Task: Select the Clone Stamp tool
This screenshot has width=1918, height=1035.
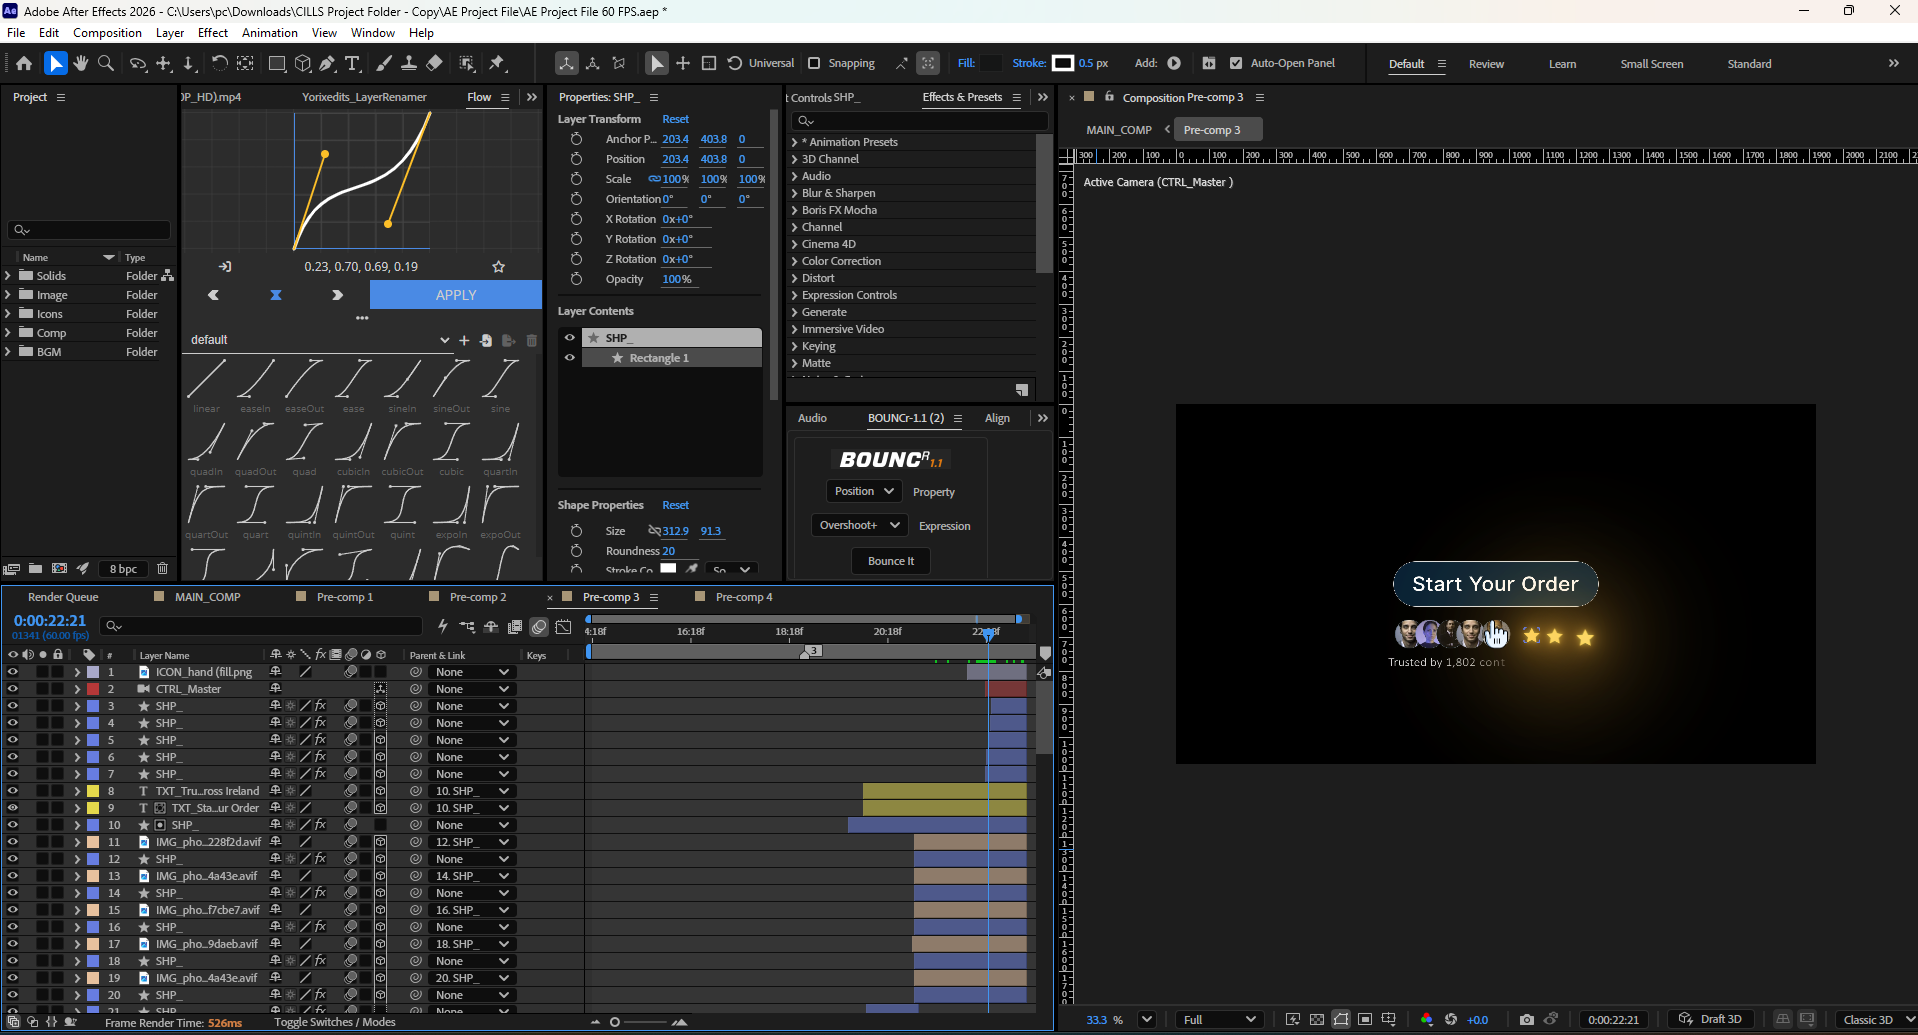Action: [409, 63]
